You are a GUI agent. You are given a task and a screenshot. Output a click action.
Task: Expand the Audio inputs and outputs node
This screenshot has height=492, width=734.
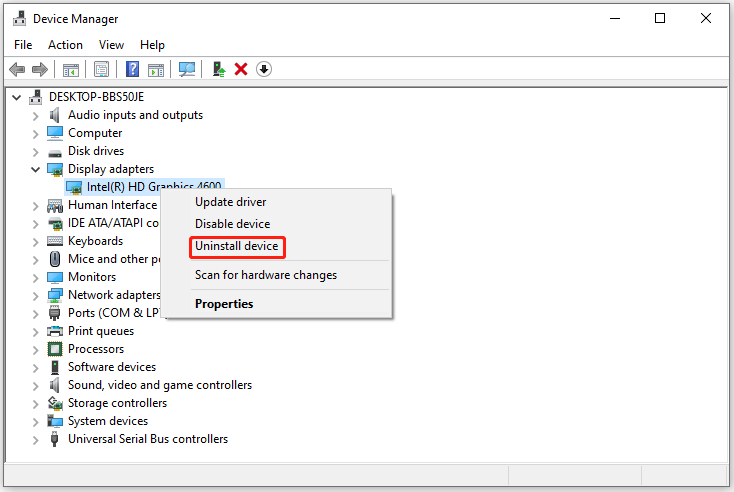[36, 115]
